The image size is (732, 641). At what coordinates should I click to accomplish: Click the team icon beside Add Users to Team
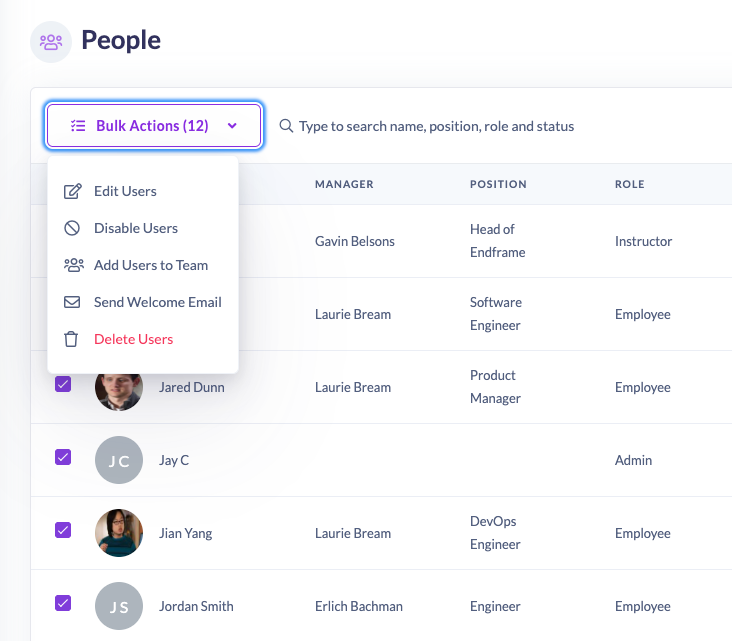[x=73, y=265]
